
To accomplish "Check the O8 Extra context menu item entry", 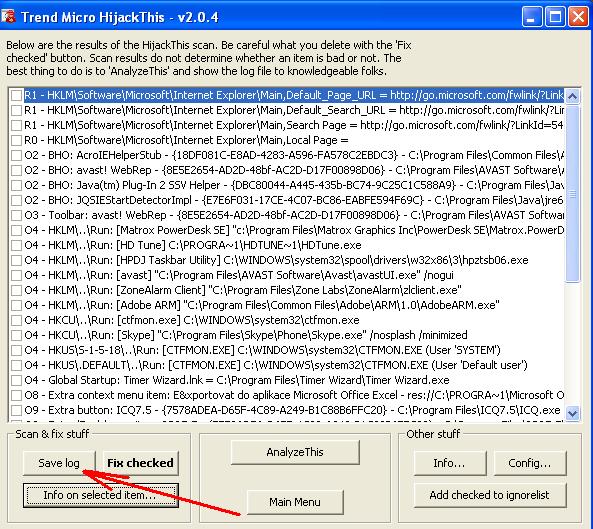I will point(16,395).
